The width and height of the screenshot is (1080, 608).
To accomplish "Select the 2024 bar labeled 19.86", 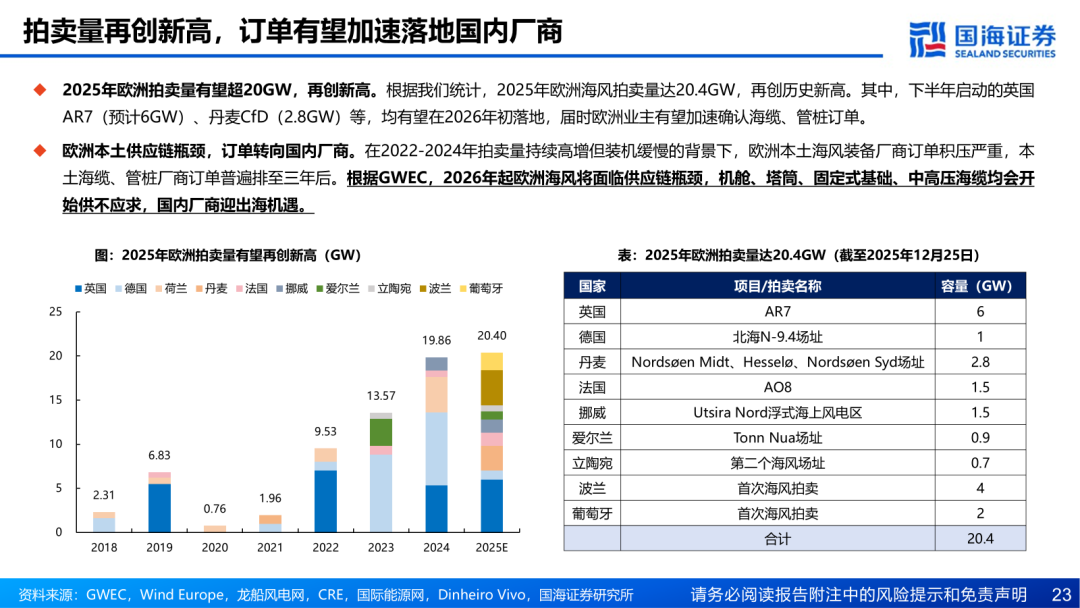I will pyautogui.click(x=436, y=444).
